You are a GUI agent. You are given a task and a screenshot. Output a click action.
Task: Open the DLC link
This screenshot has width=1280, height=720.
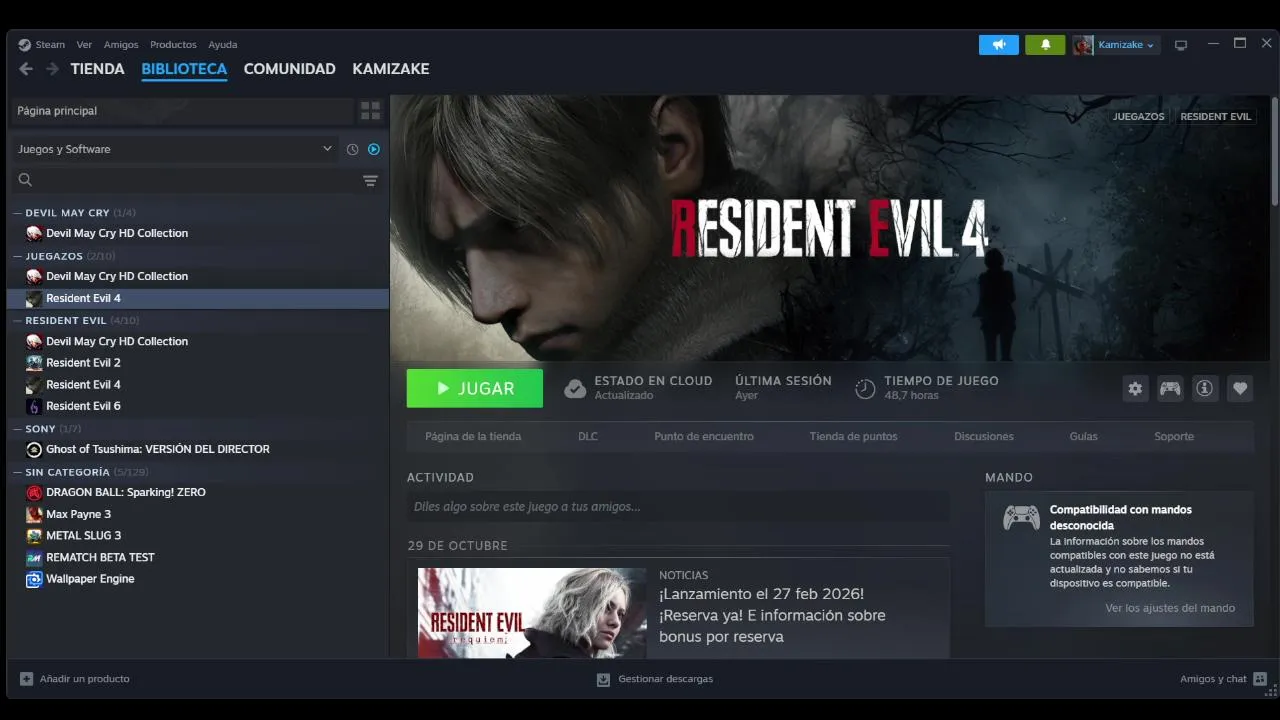click(588, 437)
